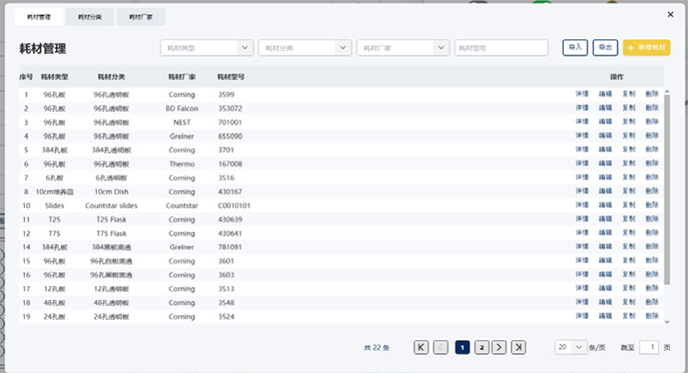Open 详情 for the Corning 3599 row
The image size is (688, 373).
coord(582,94)
